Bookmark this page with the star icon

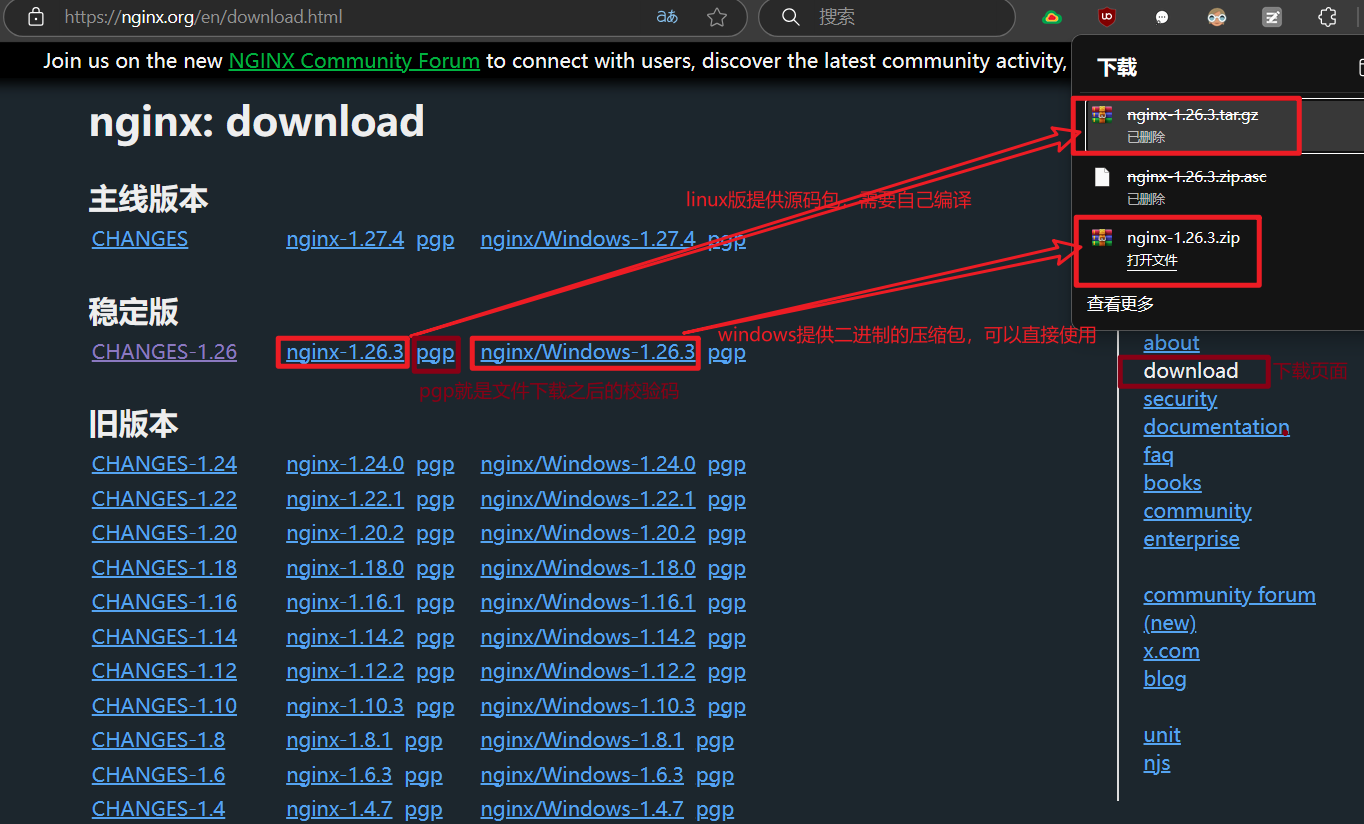[x=717, y=17]
